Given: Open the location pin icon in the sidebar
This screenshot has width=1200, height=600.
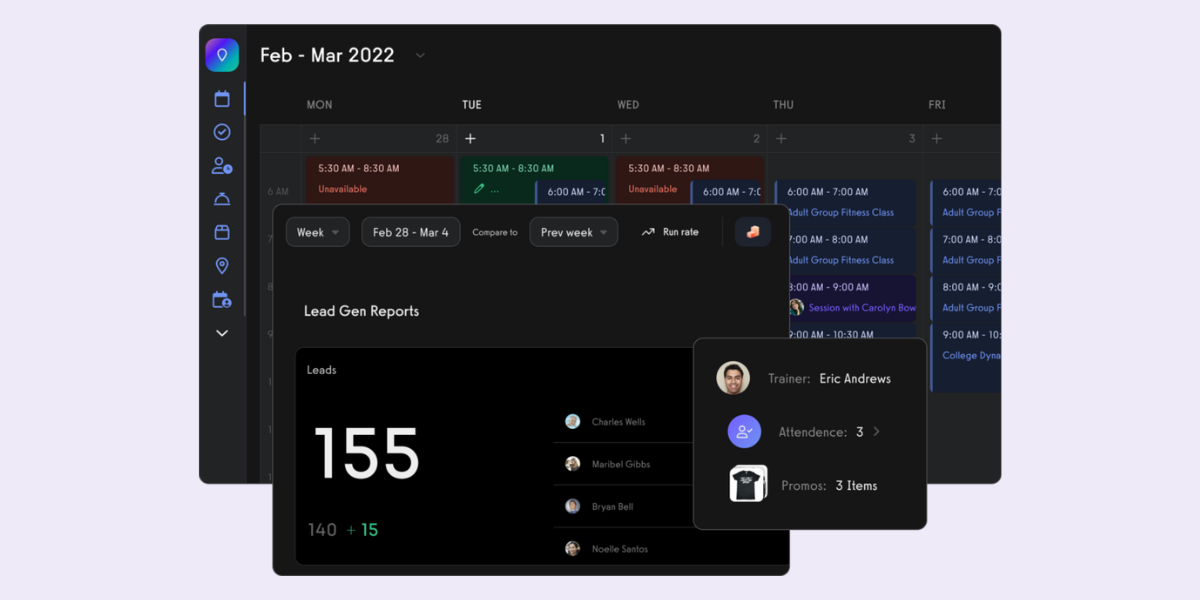Looking at the screenshot, I should [222, 265].
